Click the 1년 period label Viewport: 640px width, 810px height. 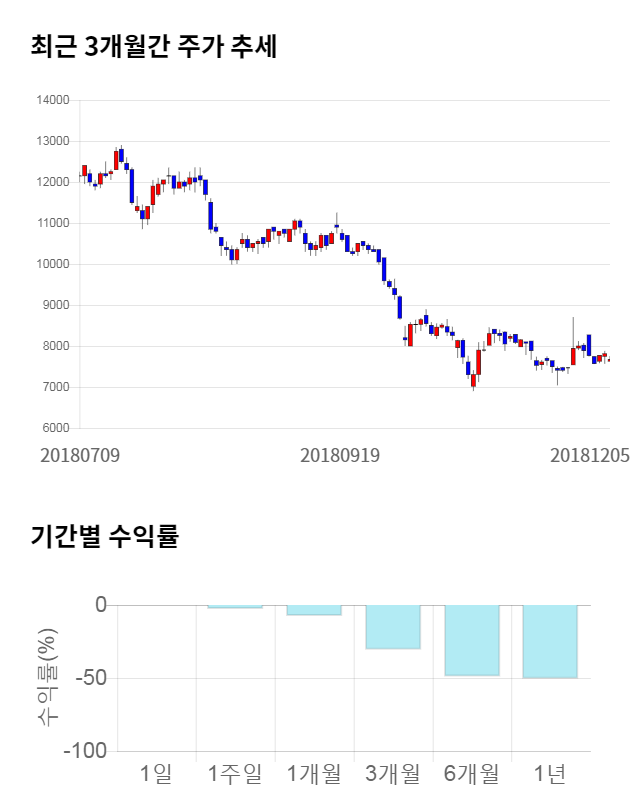tap(550, 773)
